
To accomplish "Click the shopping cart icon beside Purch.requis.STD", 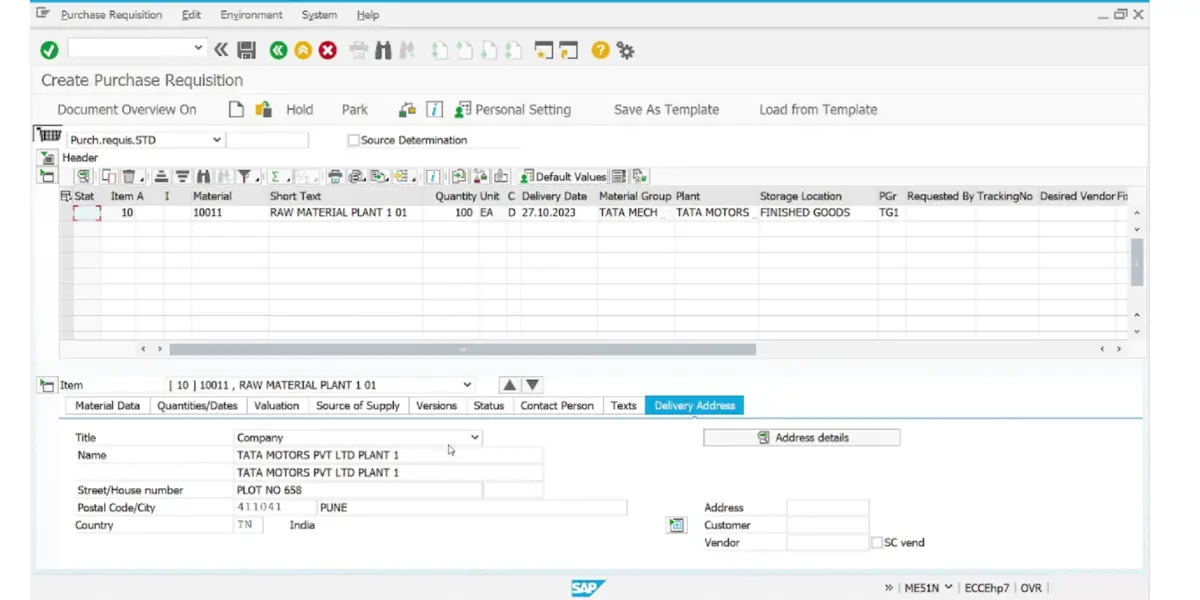I will [48, 135].
